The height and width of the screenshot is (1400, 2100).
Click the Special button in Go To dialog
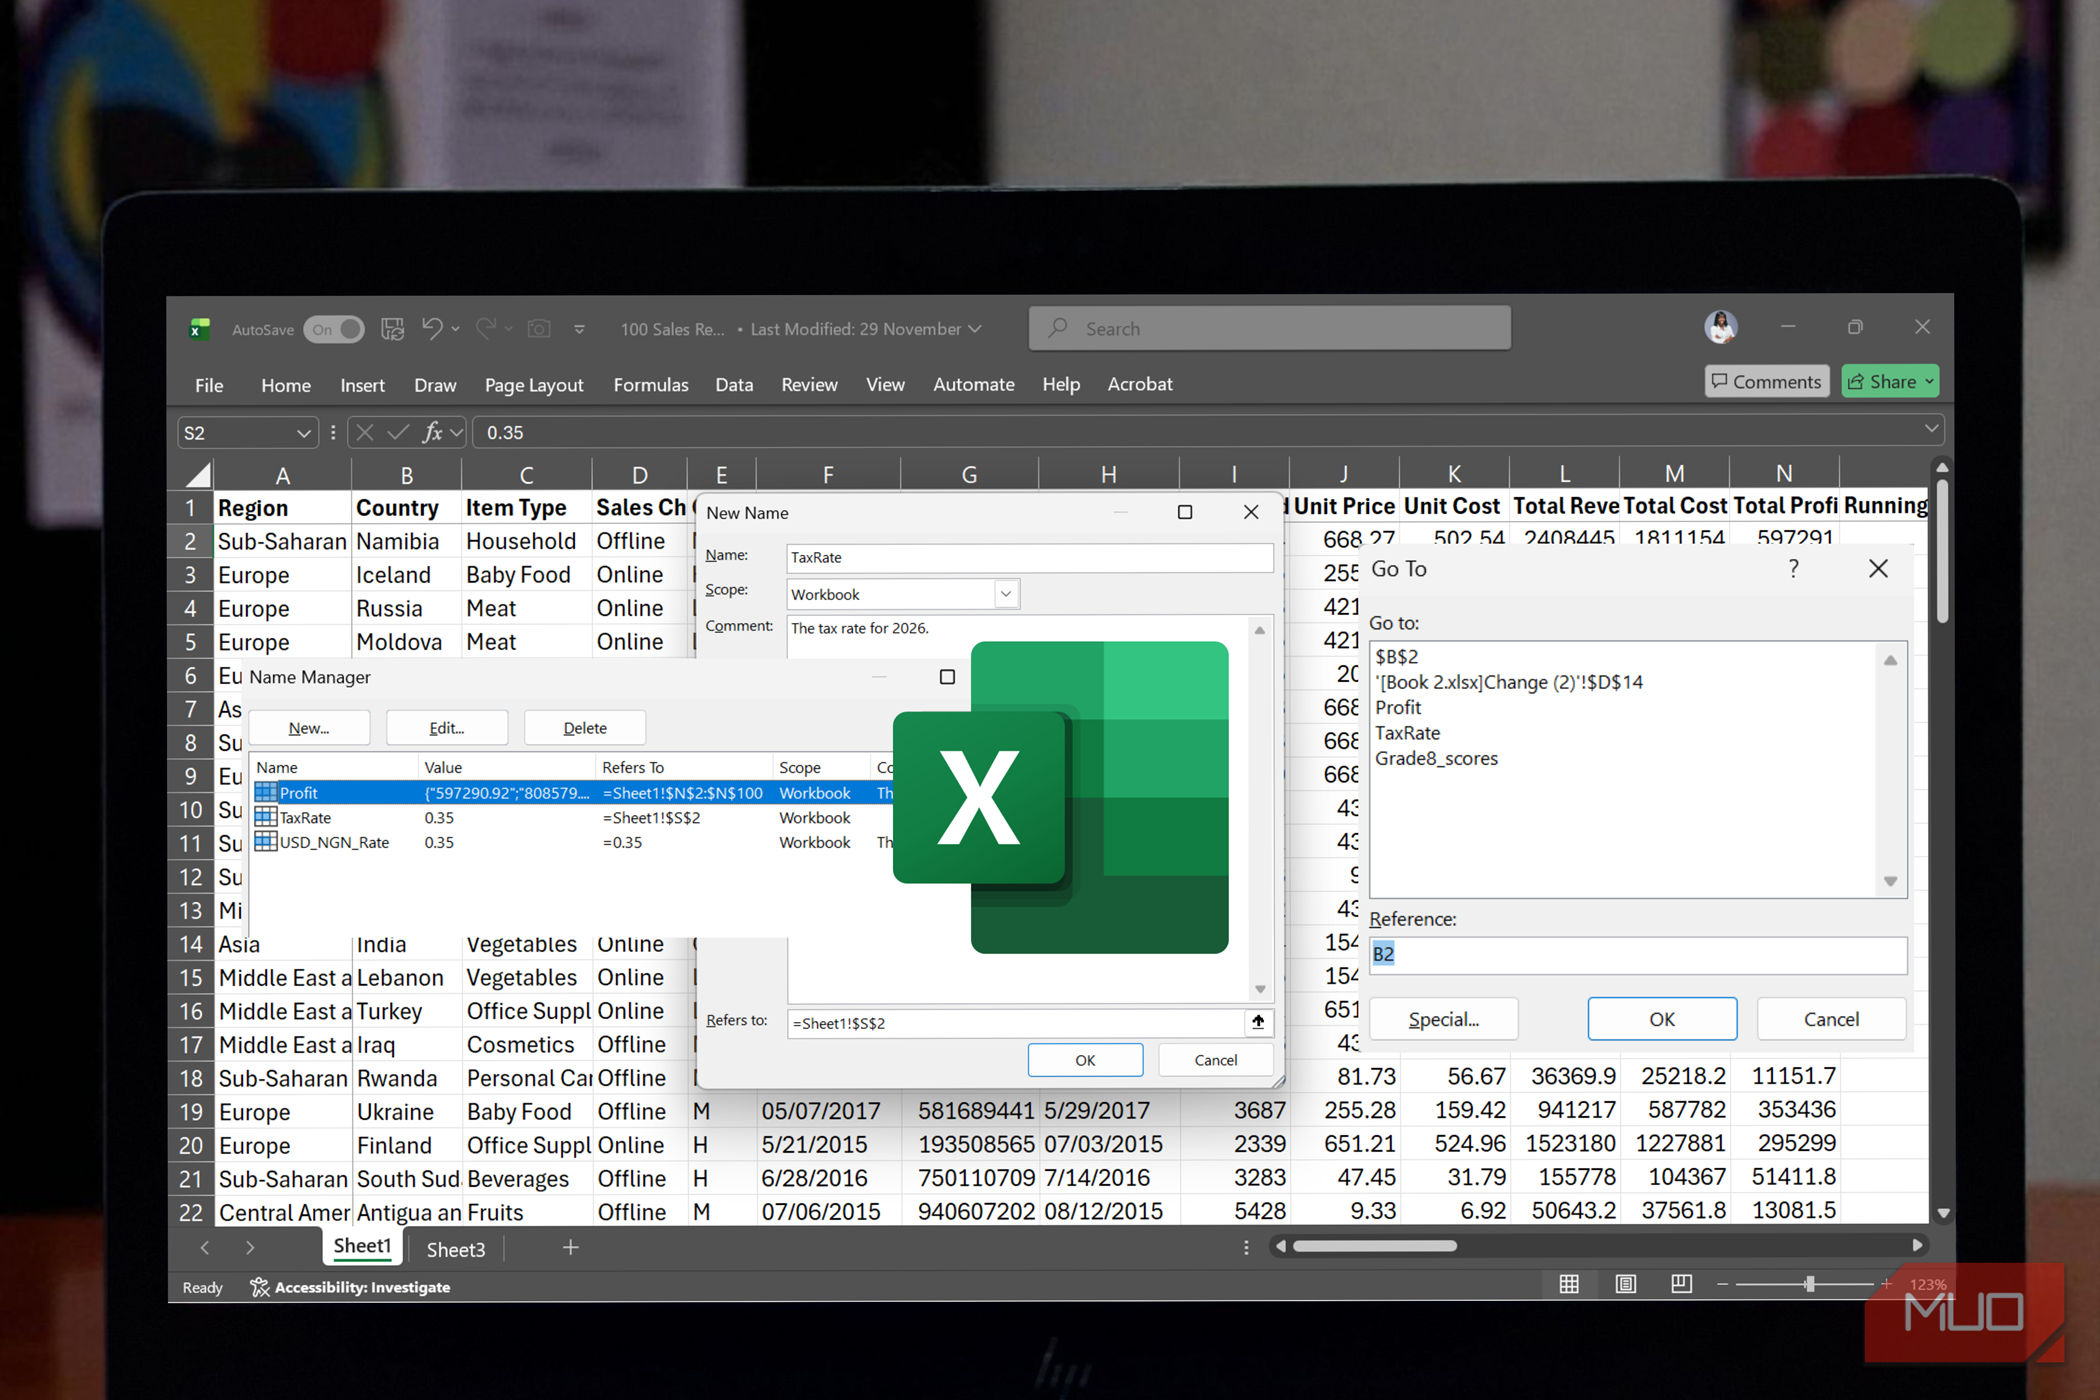(1443, 1018)
